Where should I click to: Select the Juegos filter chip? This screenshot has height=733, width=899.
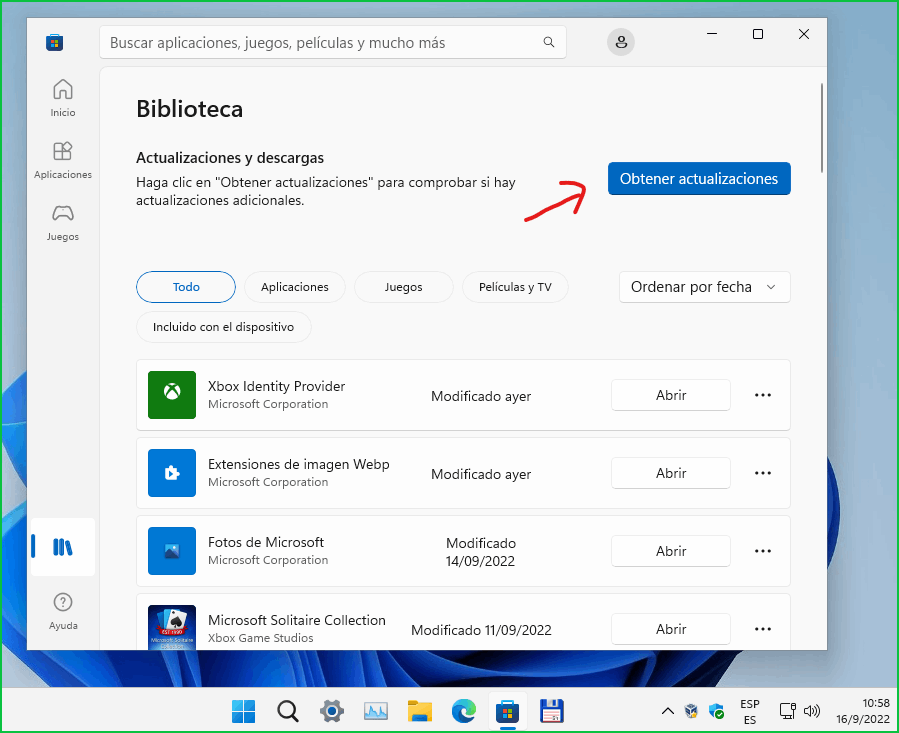(x=404, y=287)
